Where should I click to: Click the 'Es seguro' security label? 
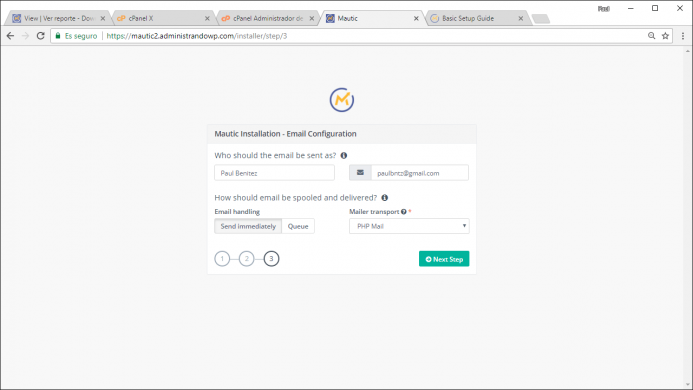(x=81, y=36)
